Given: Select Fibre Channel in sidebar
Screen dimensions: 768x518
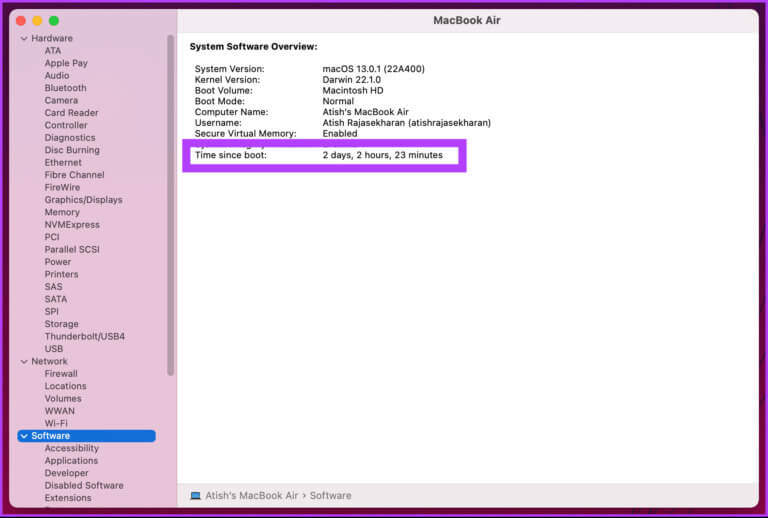Looking at the screenshot, I should (74, 175).
